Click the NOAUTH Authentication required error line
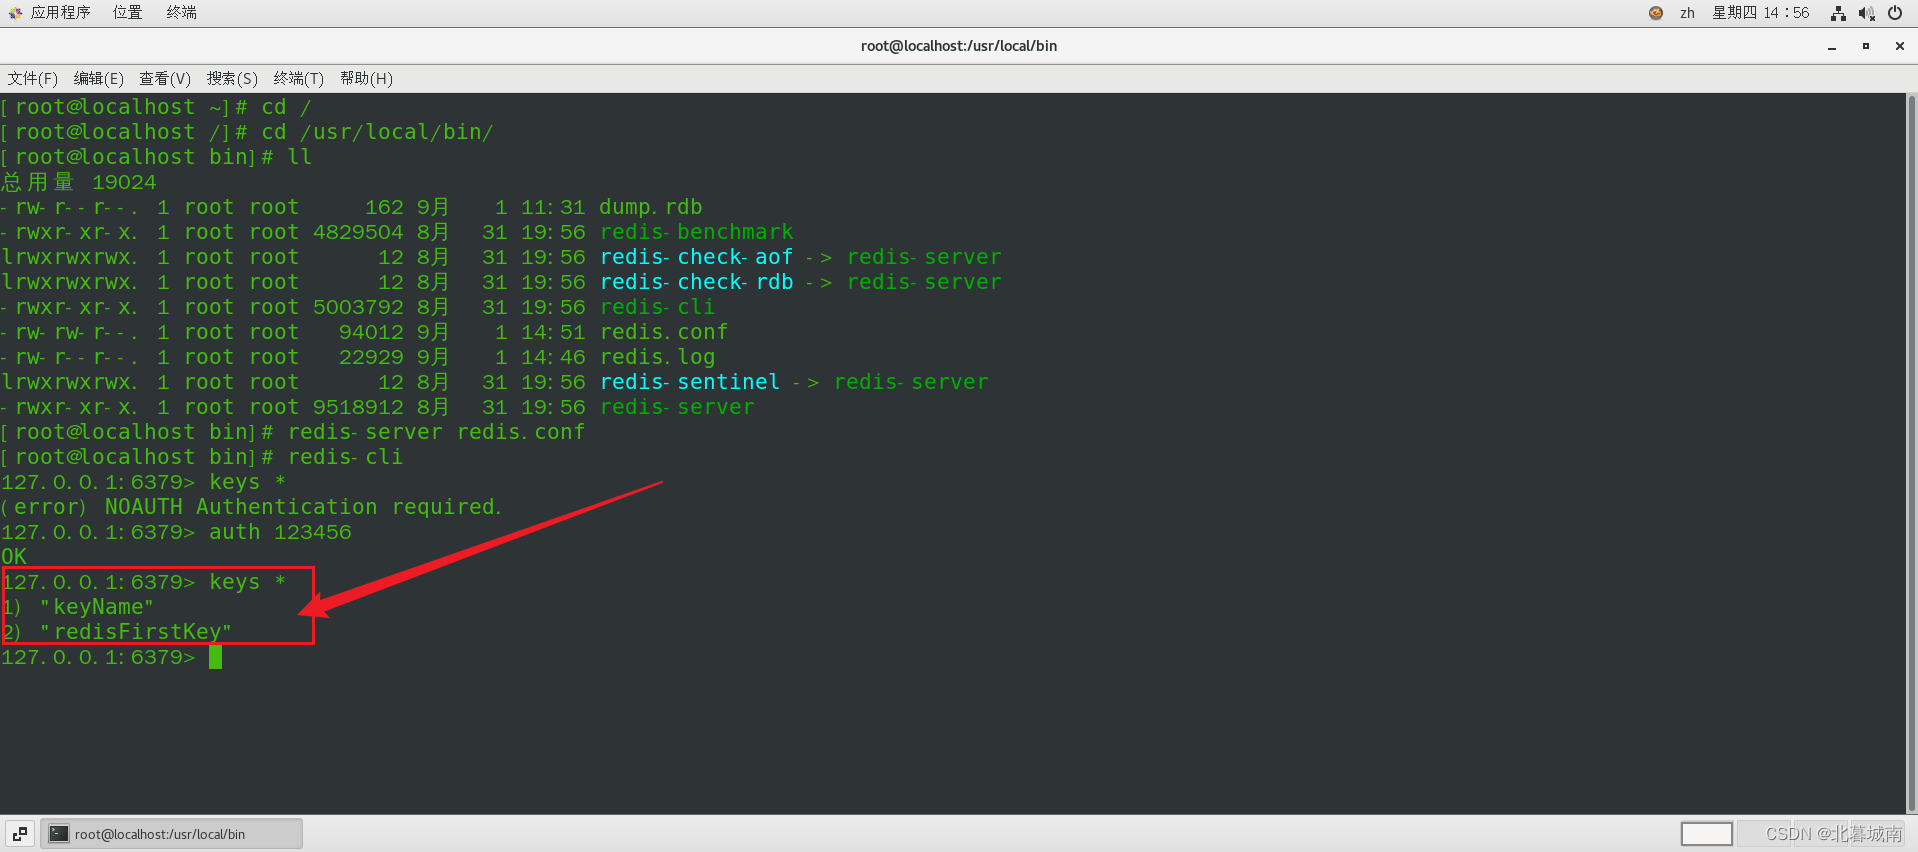 tap(252, 507)
